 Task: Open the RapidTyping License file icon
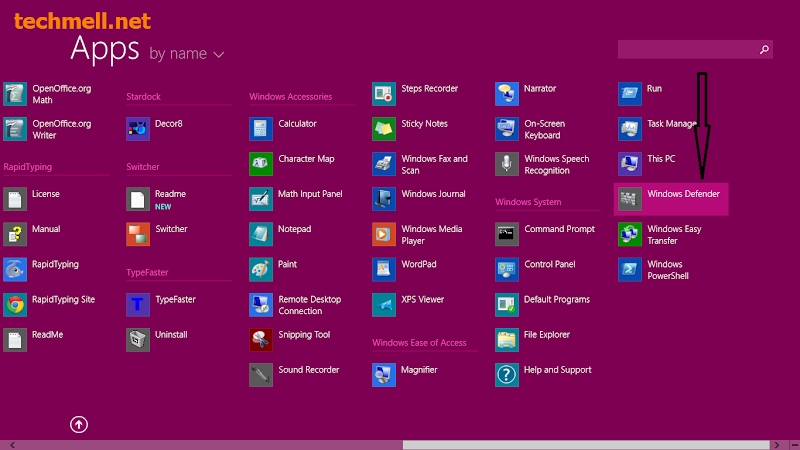click(x=15, y=199)
